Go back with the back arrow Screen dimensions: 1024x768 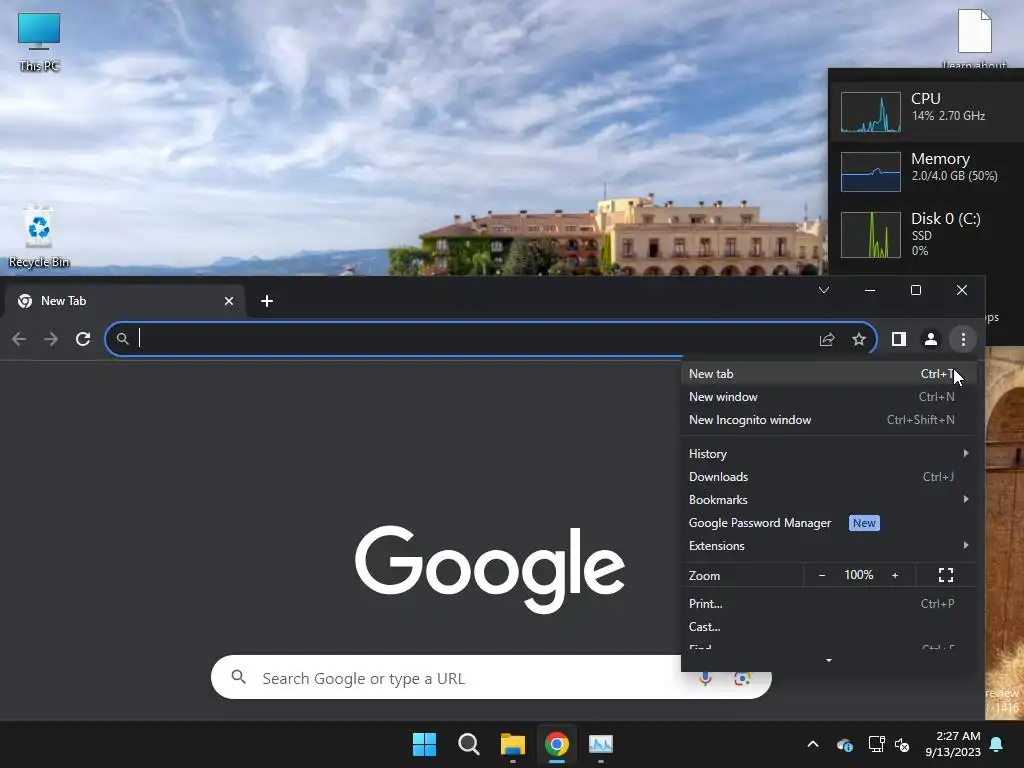tap(19, 339)
